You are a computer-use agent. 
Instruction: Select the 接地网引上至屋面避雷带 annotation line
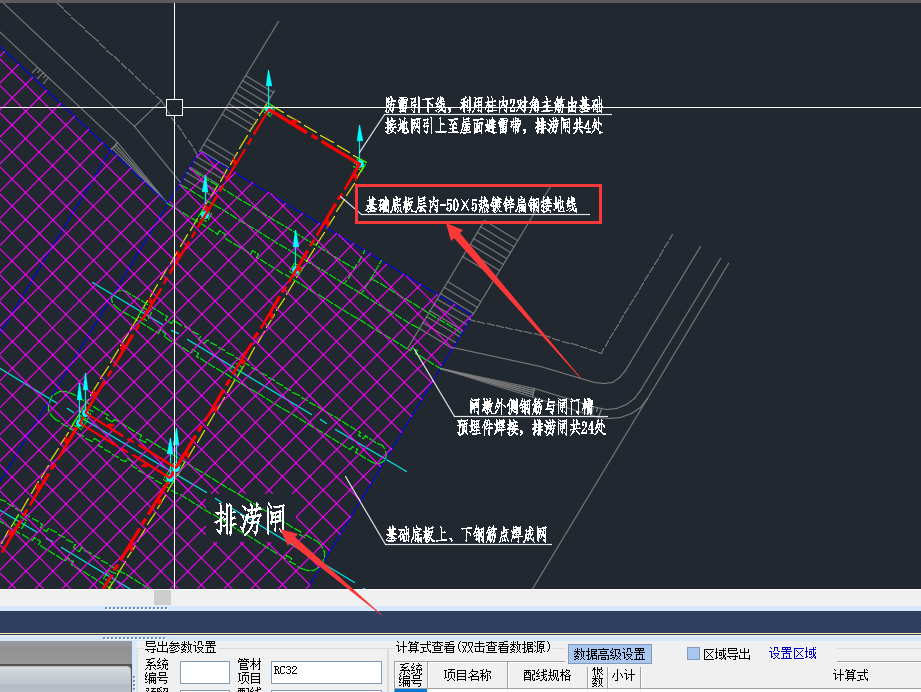[493, 126]
